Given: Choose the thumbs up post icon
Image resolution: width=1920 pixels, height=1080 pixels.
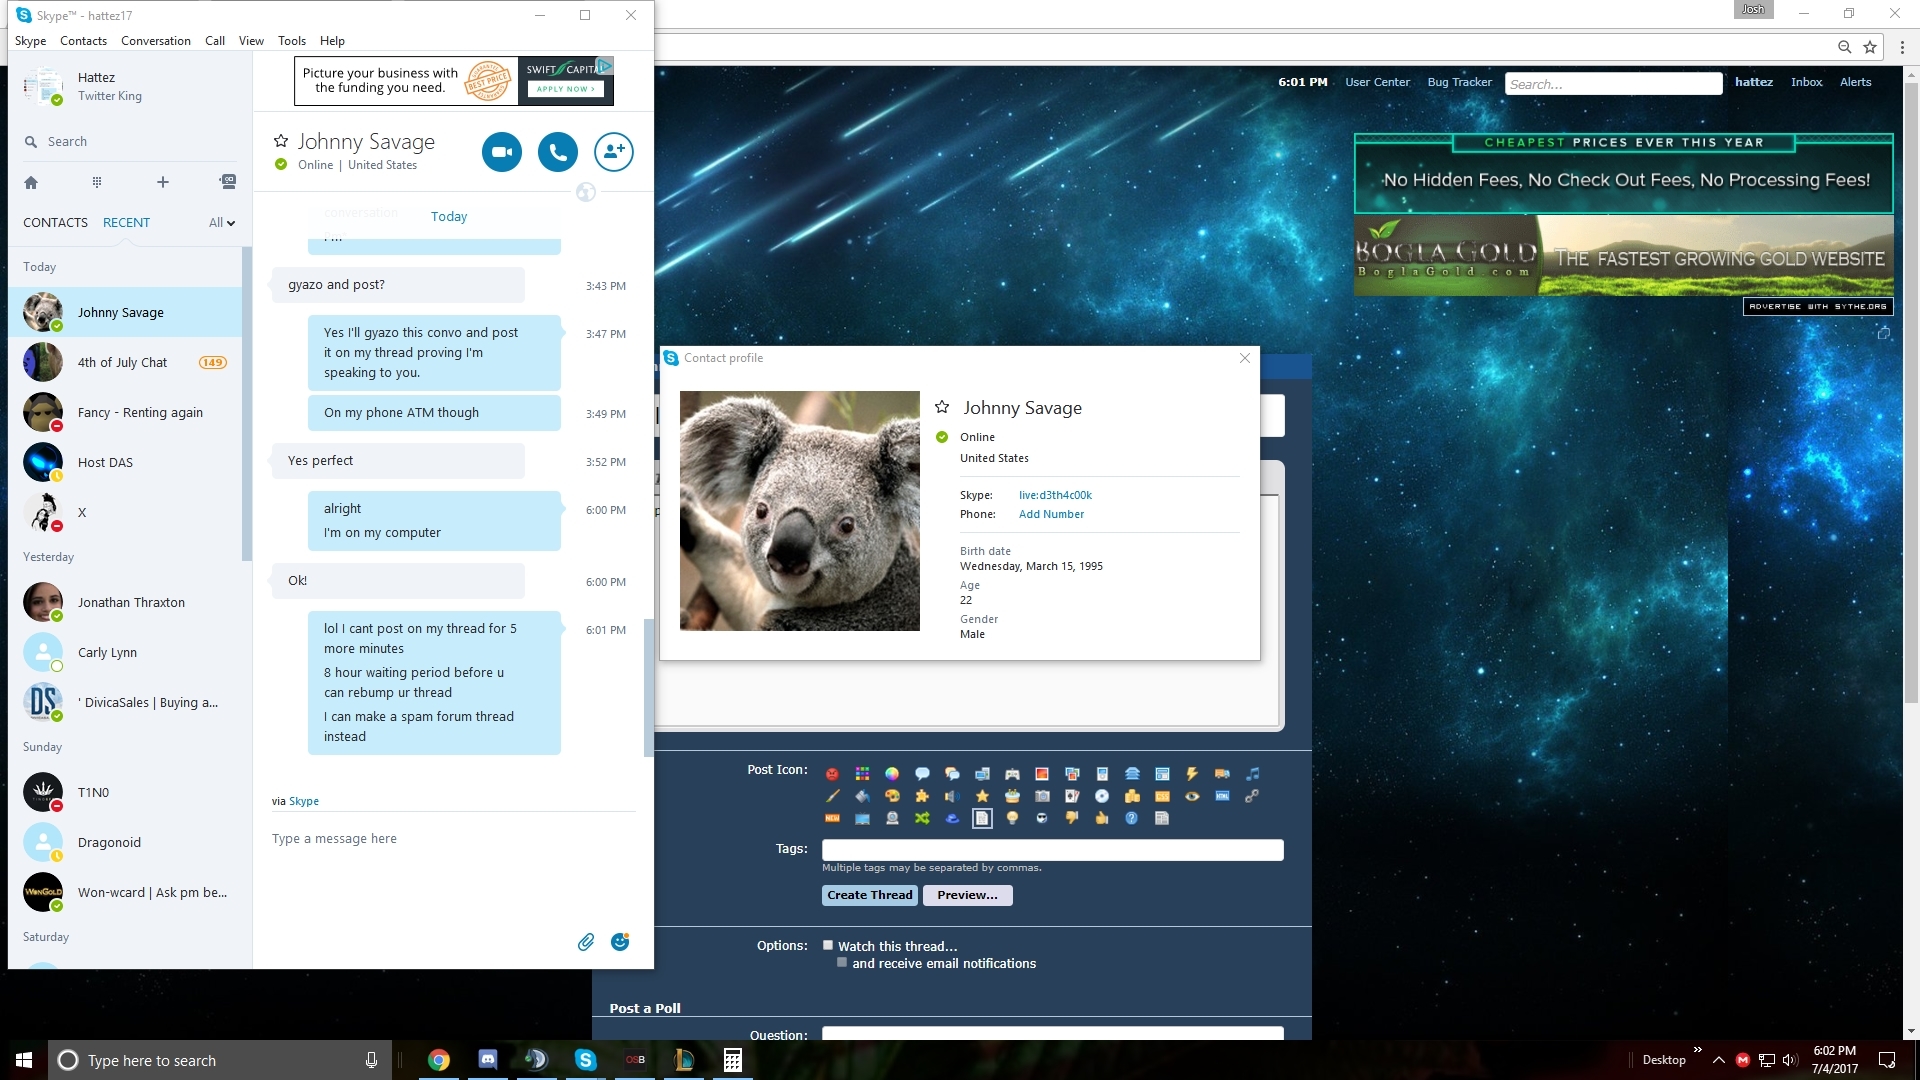Looking at the screenshot, I should [1102, 818].
